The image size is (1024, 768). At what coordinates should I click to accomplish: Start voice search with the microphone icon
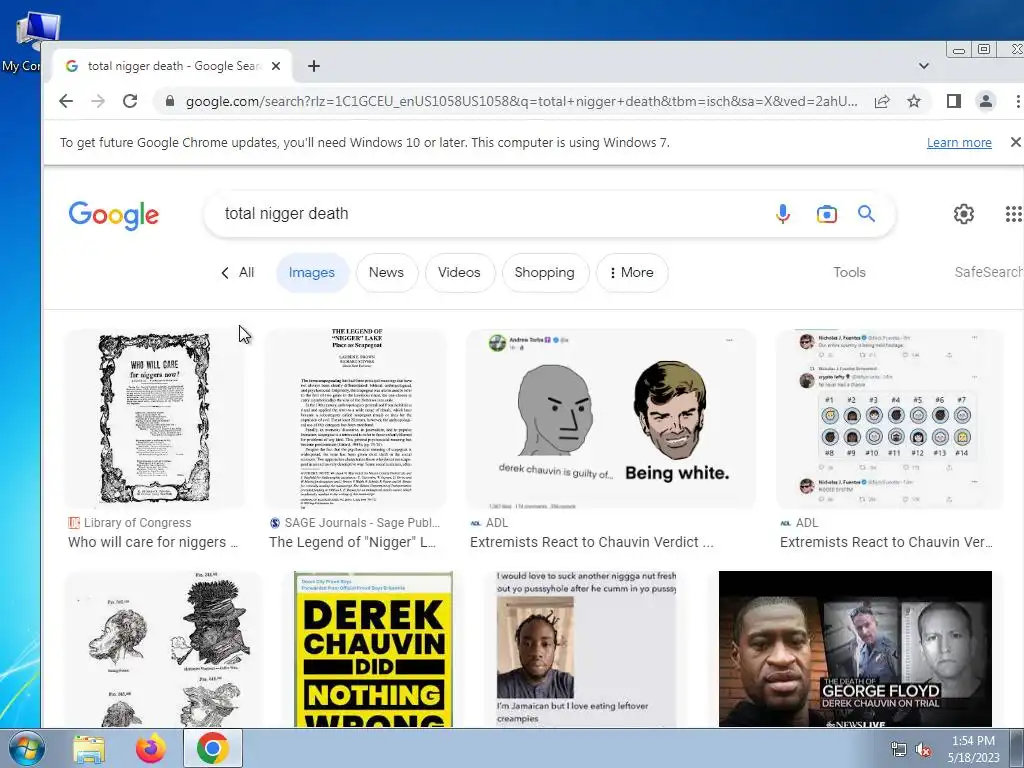tap(782, 214)
